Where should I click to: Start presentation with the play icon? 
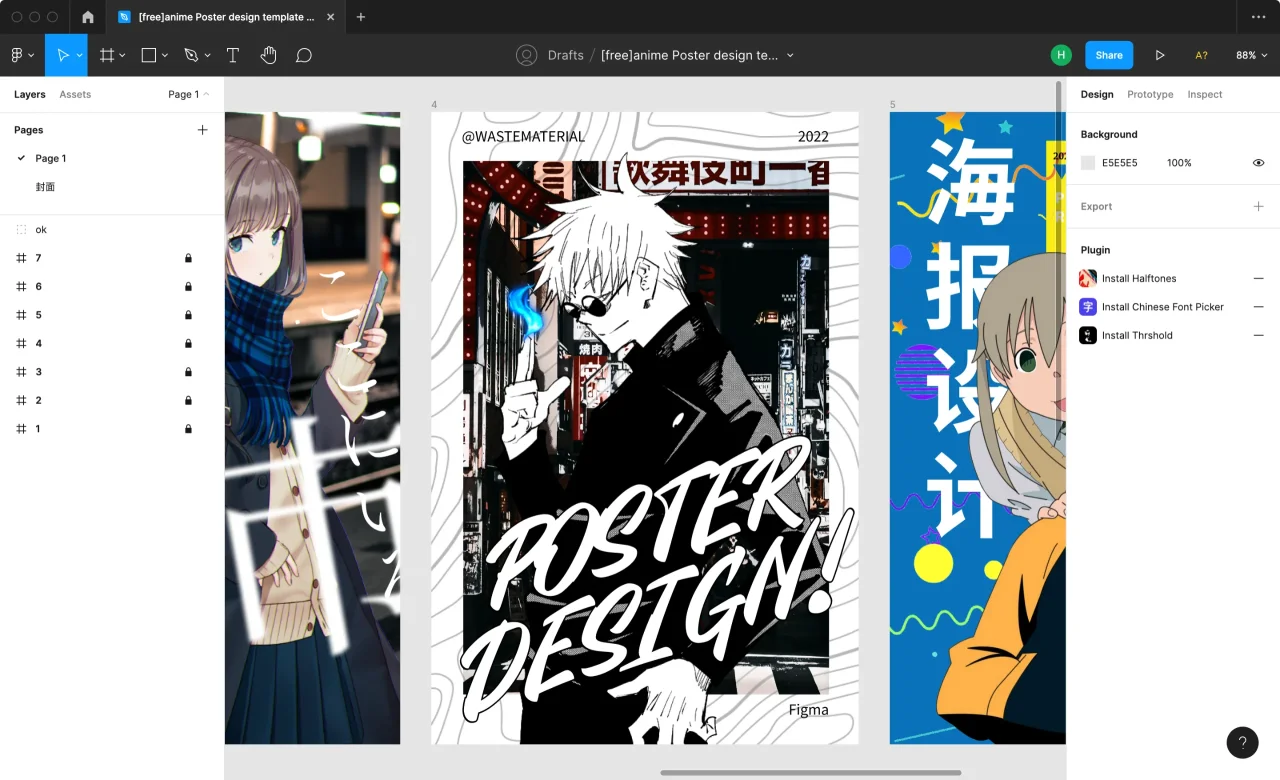pyautogui.click(x=1160, y=55)
